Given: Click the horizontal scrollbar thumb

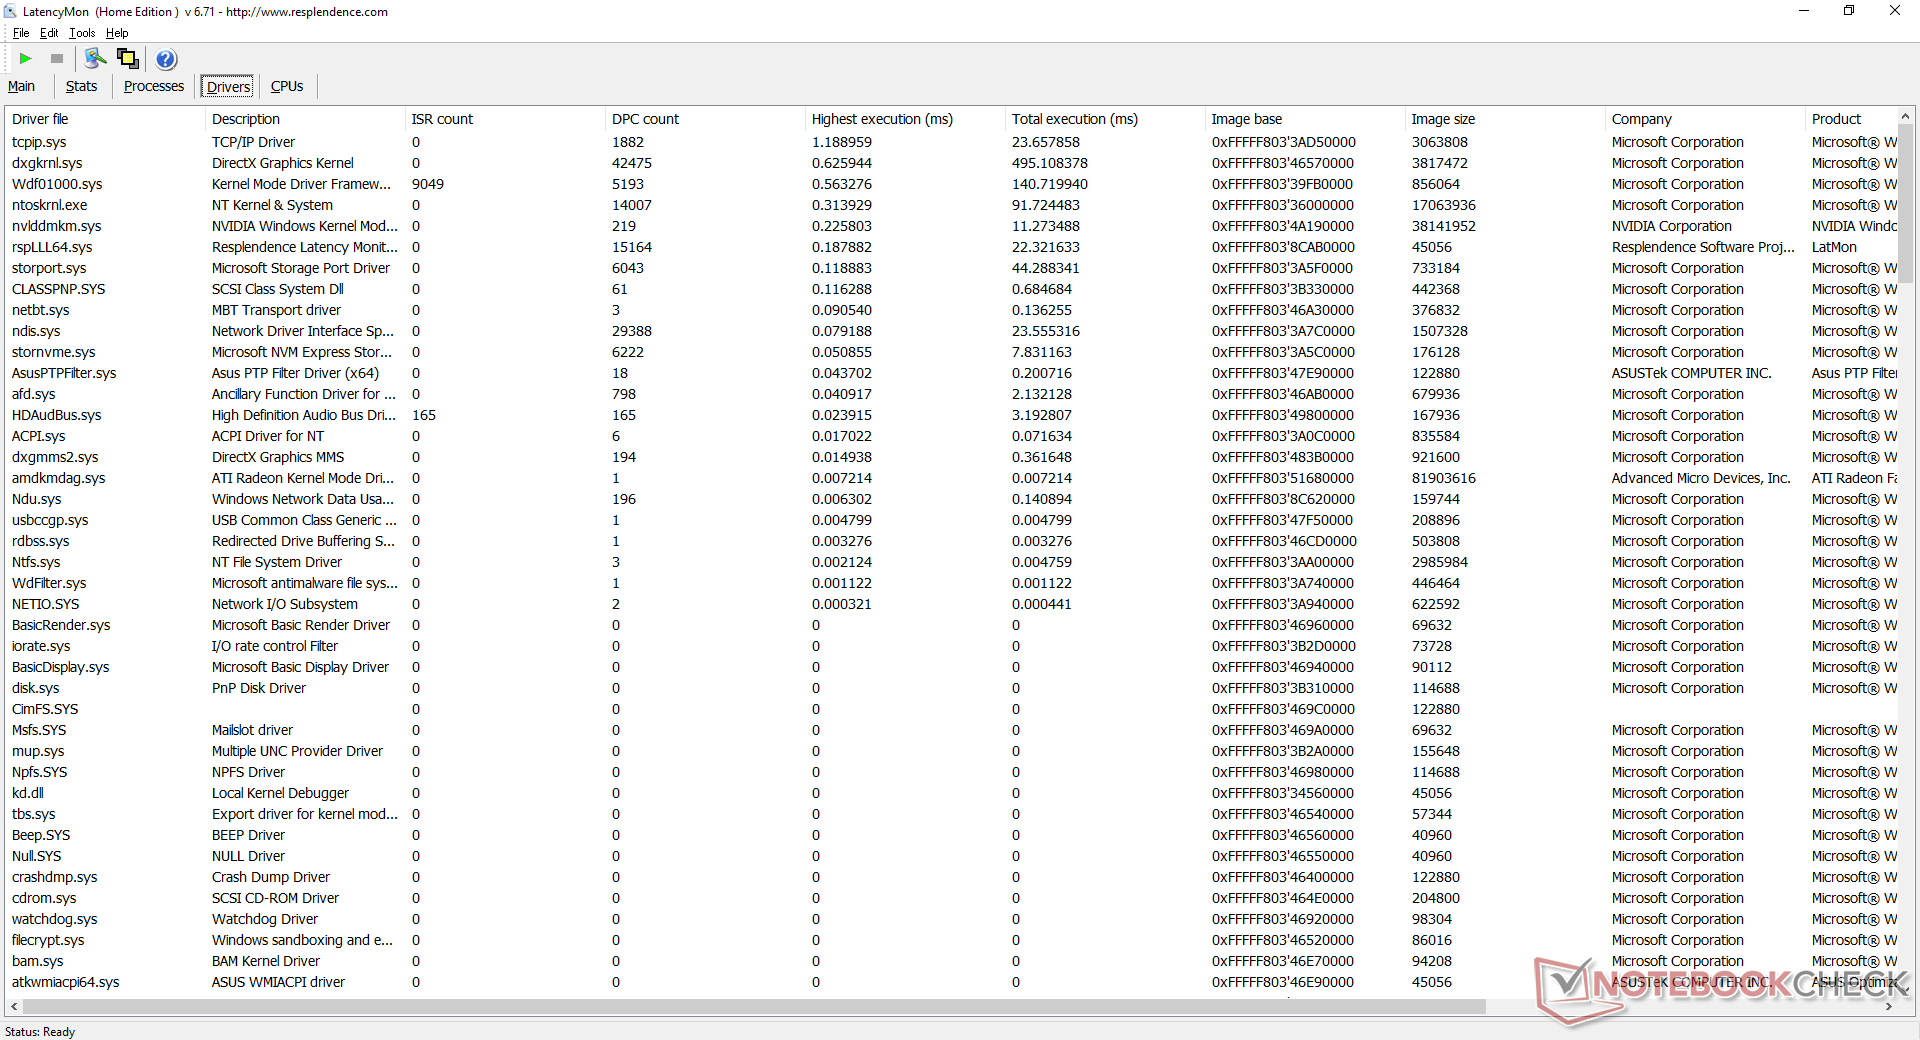Looking at the screenshot, I should (754, 1006).
